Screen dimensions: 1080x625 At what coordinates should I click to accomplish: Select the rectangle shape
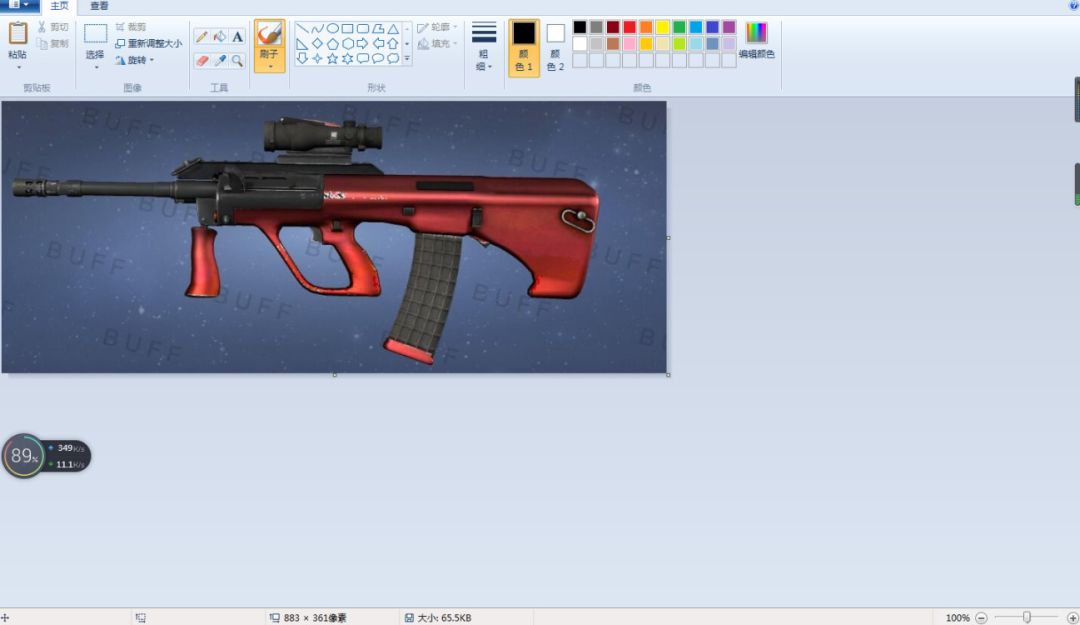[347, 29]
